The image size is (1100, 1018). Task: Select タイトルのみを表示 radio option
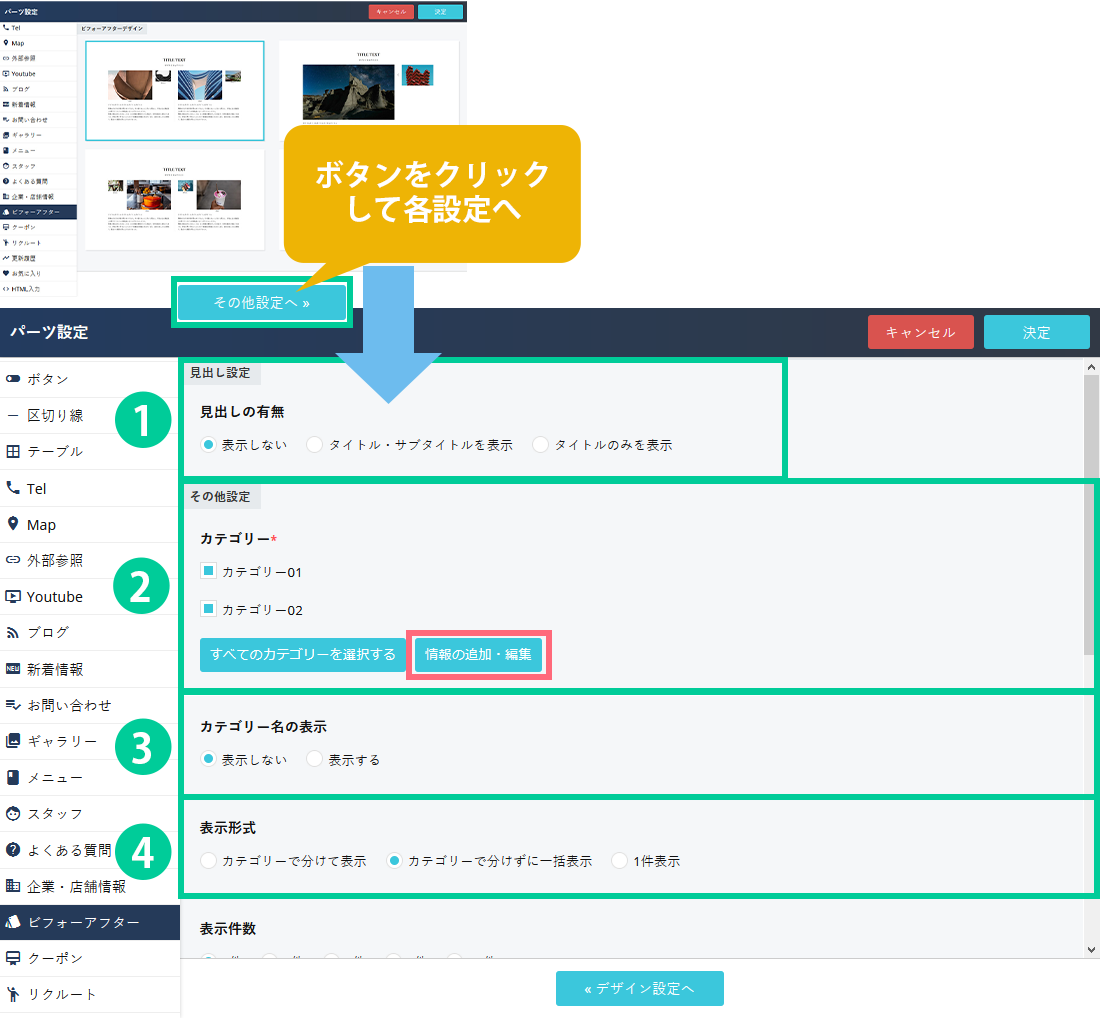541,445
